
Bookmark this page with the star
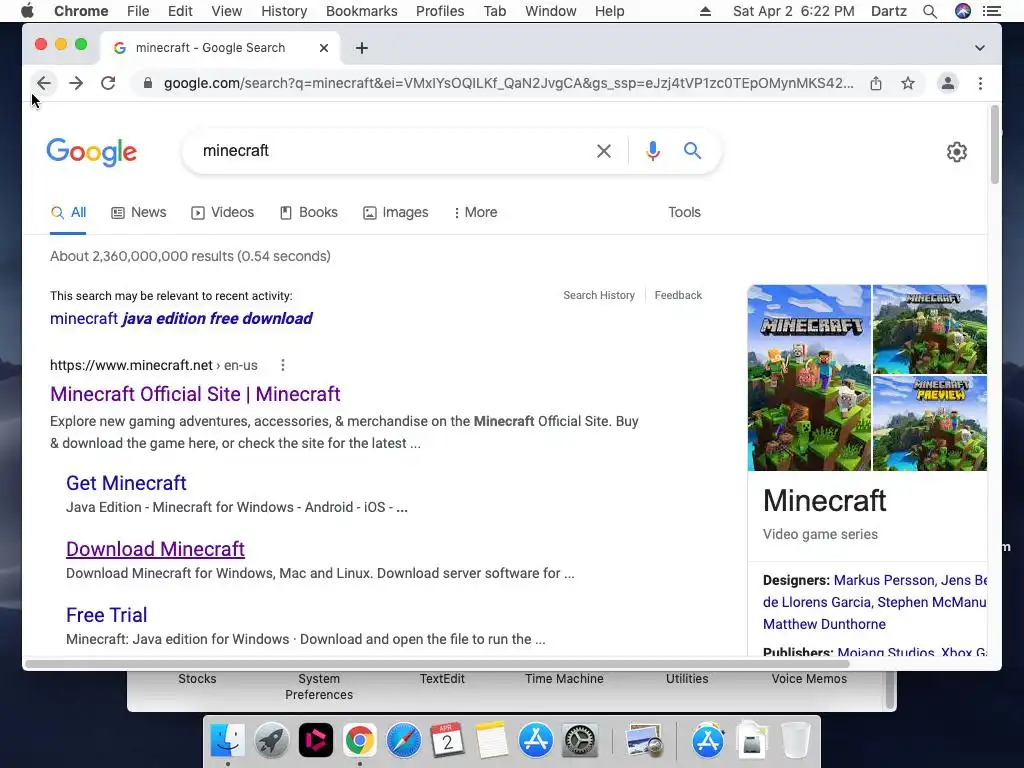(x=908, y=83)
